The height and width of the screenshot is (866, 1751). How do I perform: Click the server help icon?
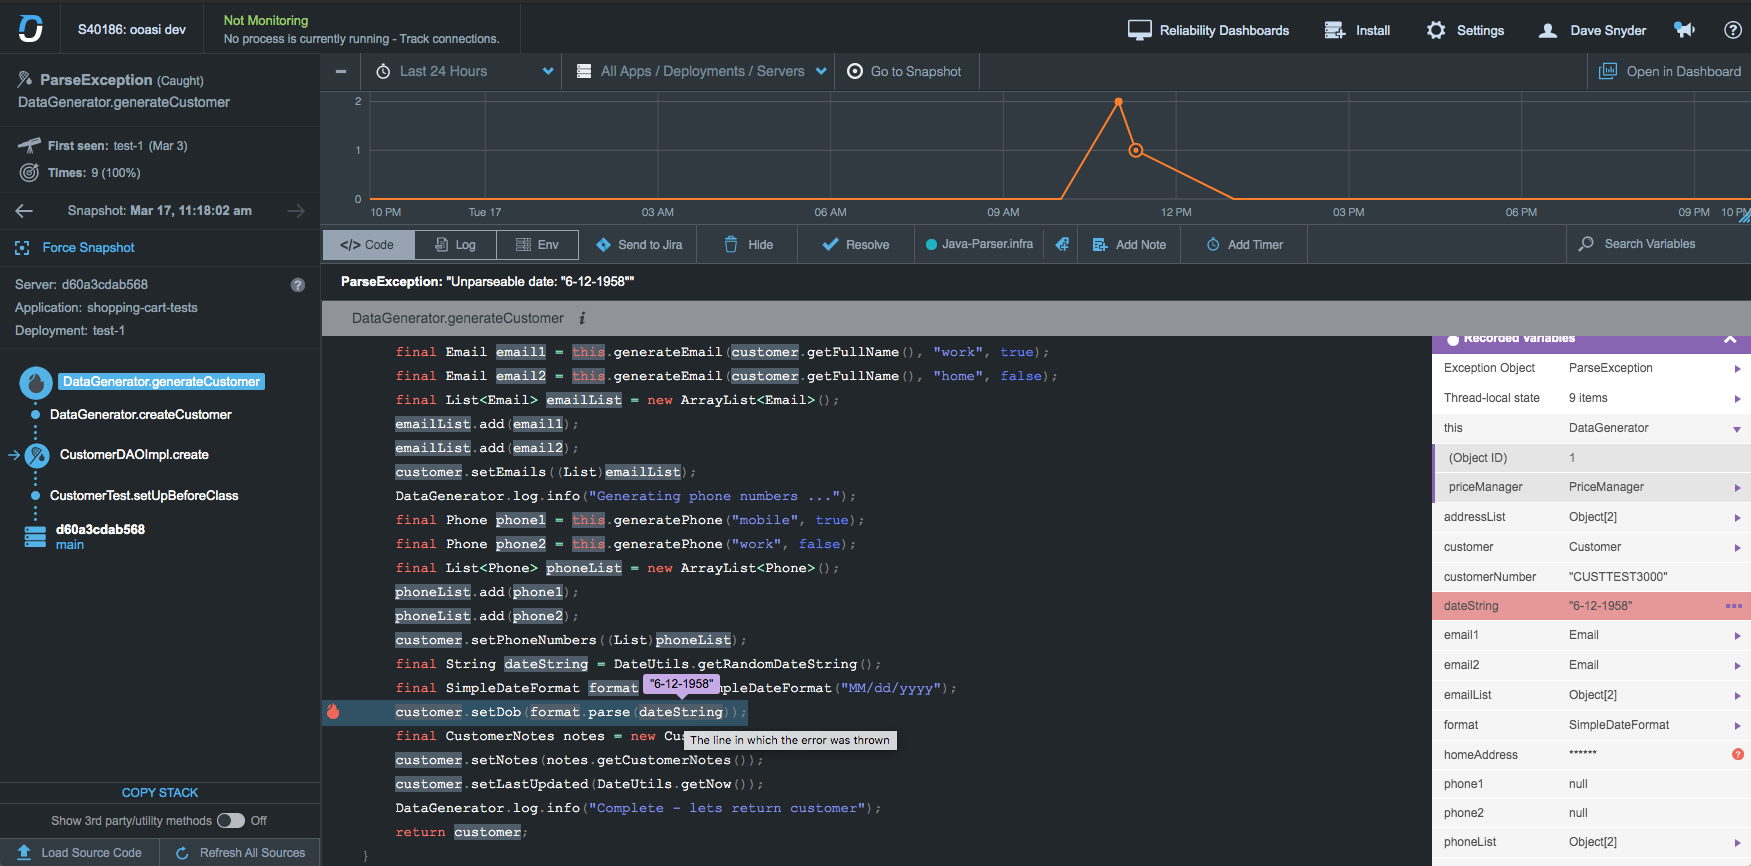click(x=297, y=285)
